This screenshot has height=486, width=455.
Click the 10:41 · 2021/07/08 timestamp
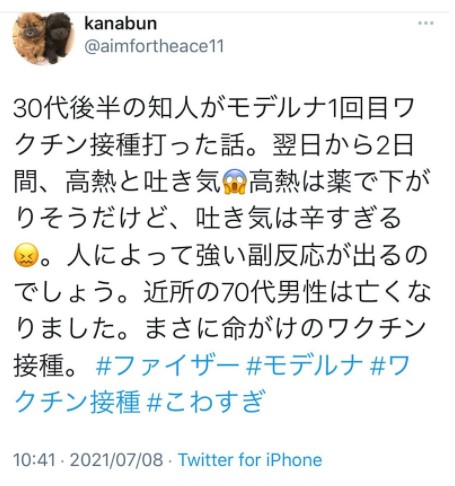[88, 460]
